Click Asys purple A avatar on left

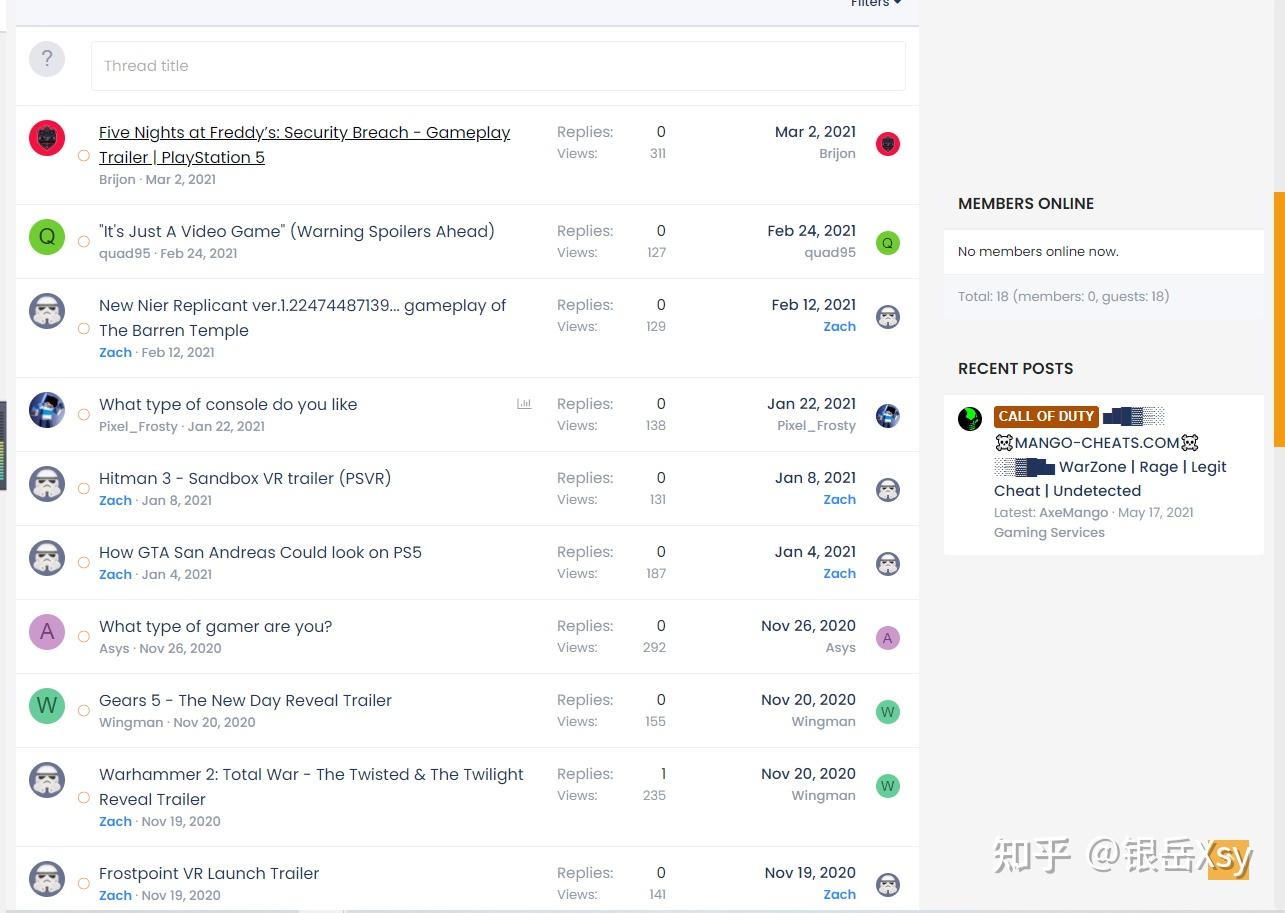(47, 632)
